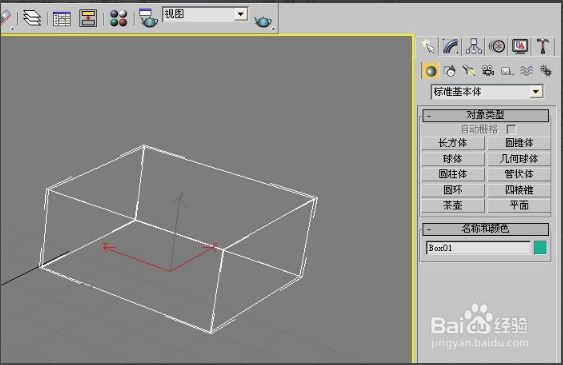Collapse the 对象类型 rollout
This screenshot has width=563, height=365.
485,116
